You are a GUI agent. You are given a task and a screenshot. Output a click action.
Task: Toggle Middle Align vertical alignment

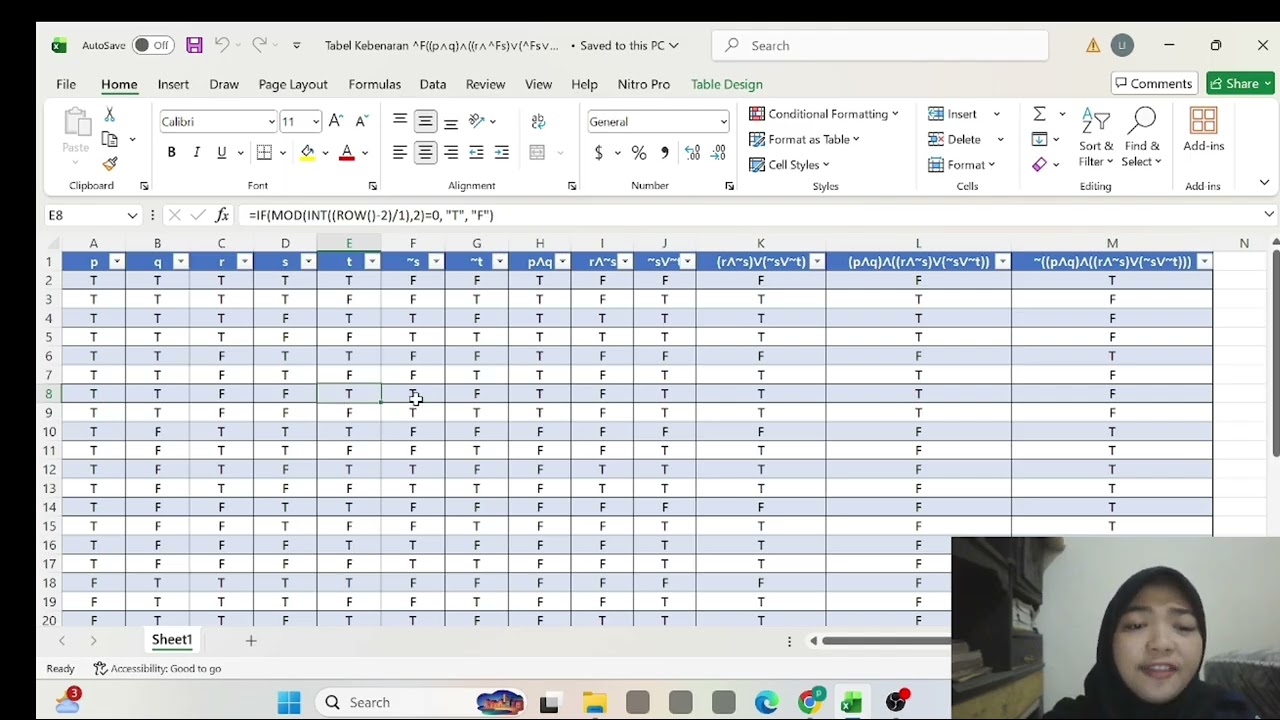point(425,121)
